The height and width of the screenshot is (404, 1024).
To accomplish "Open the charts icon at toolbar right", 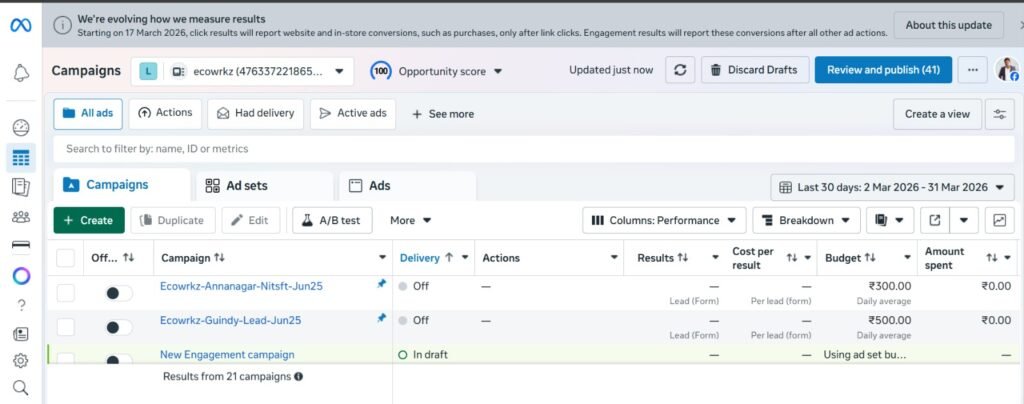I will [x=999, y=220].
